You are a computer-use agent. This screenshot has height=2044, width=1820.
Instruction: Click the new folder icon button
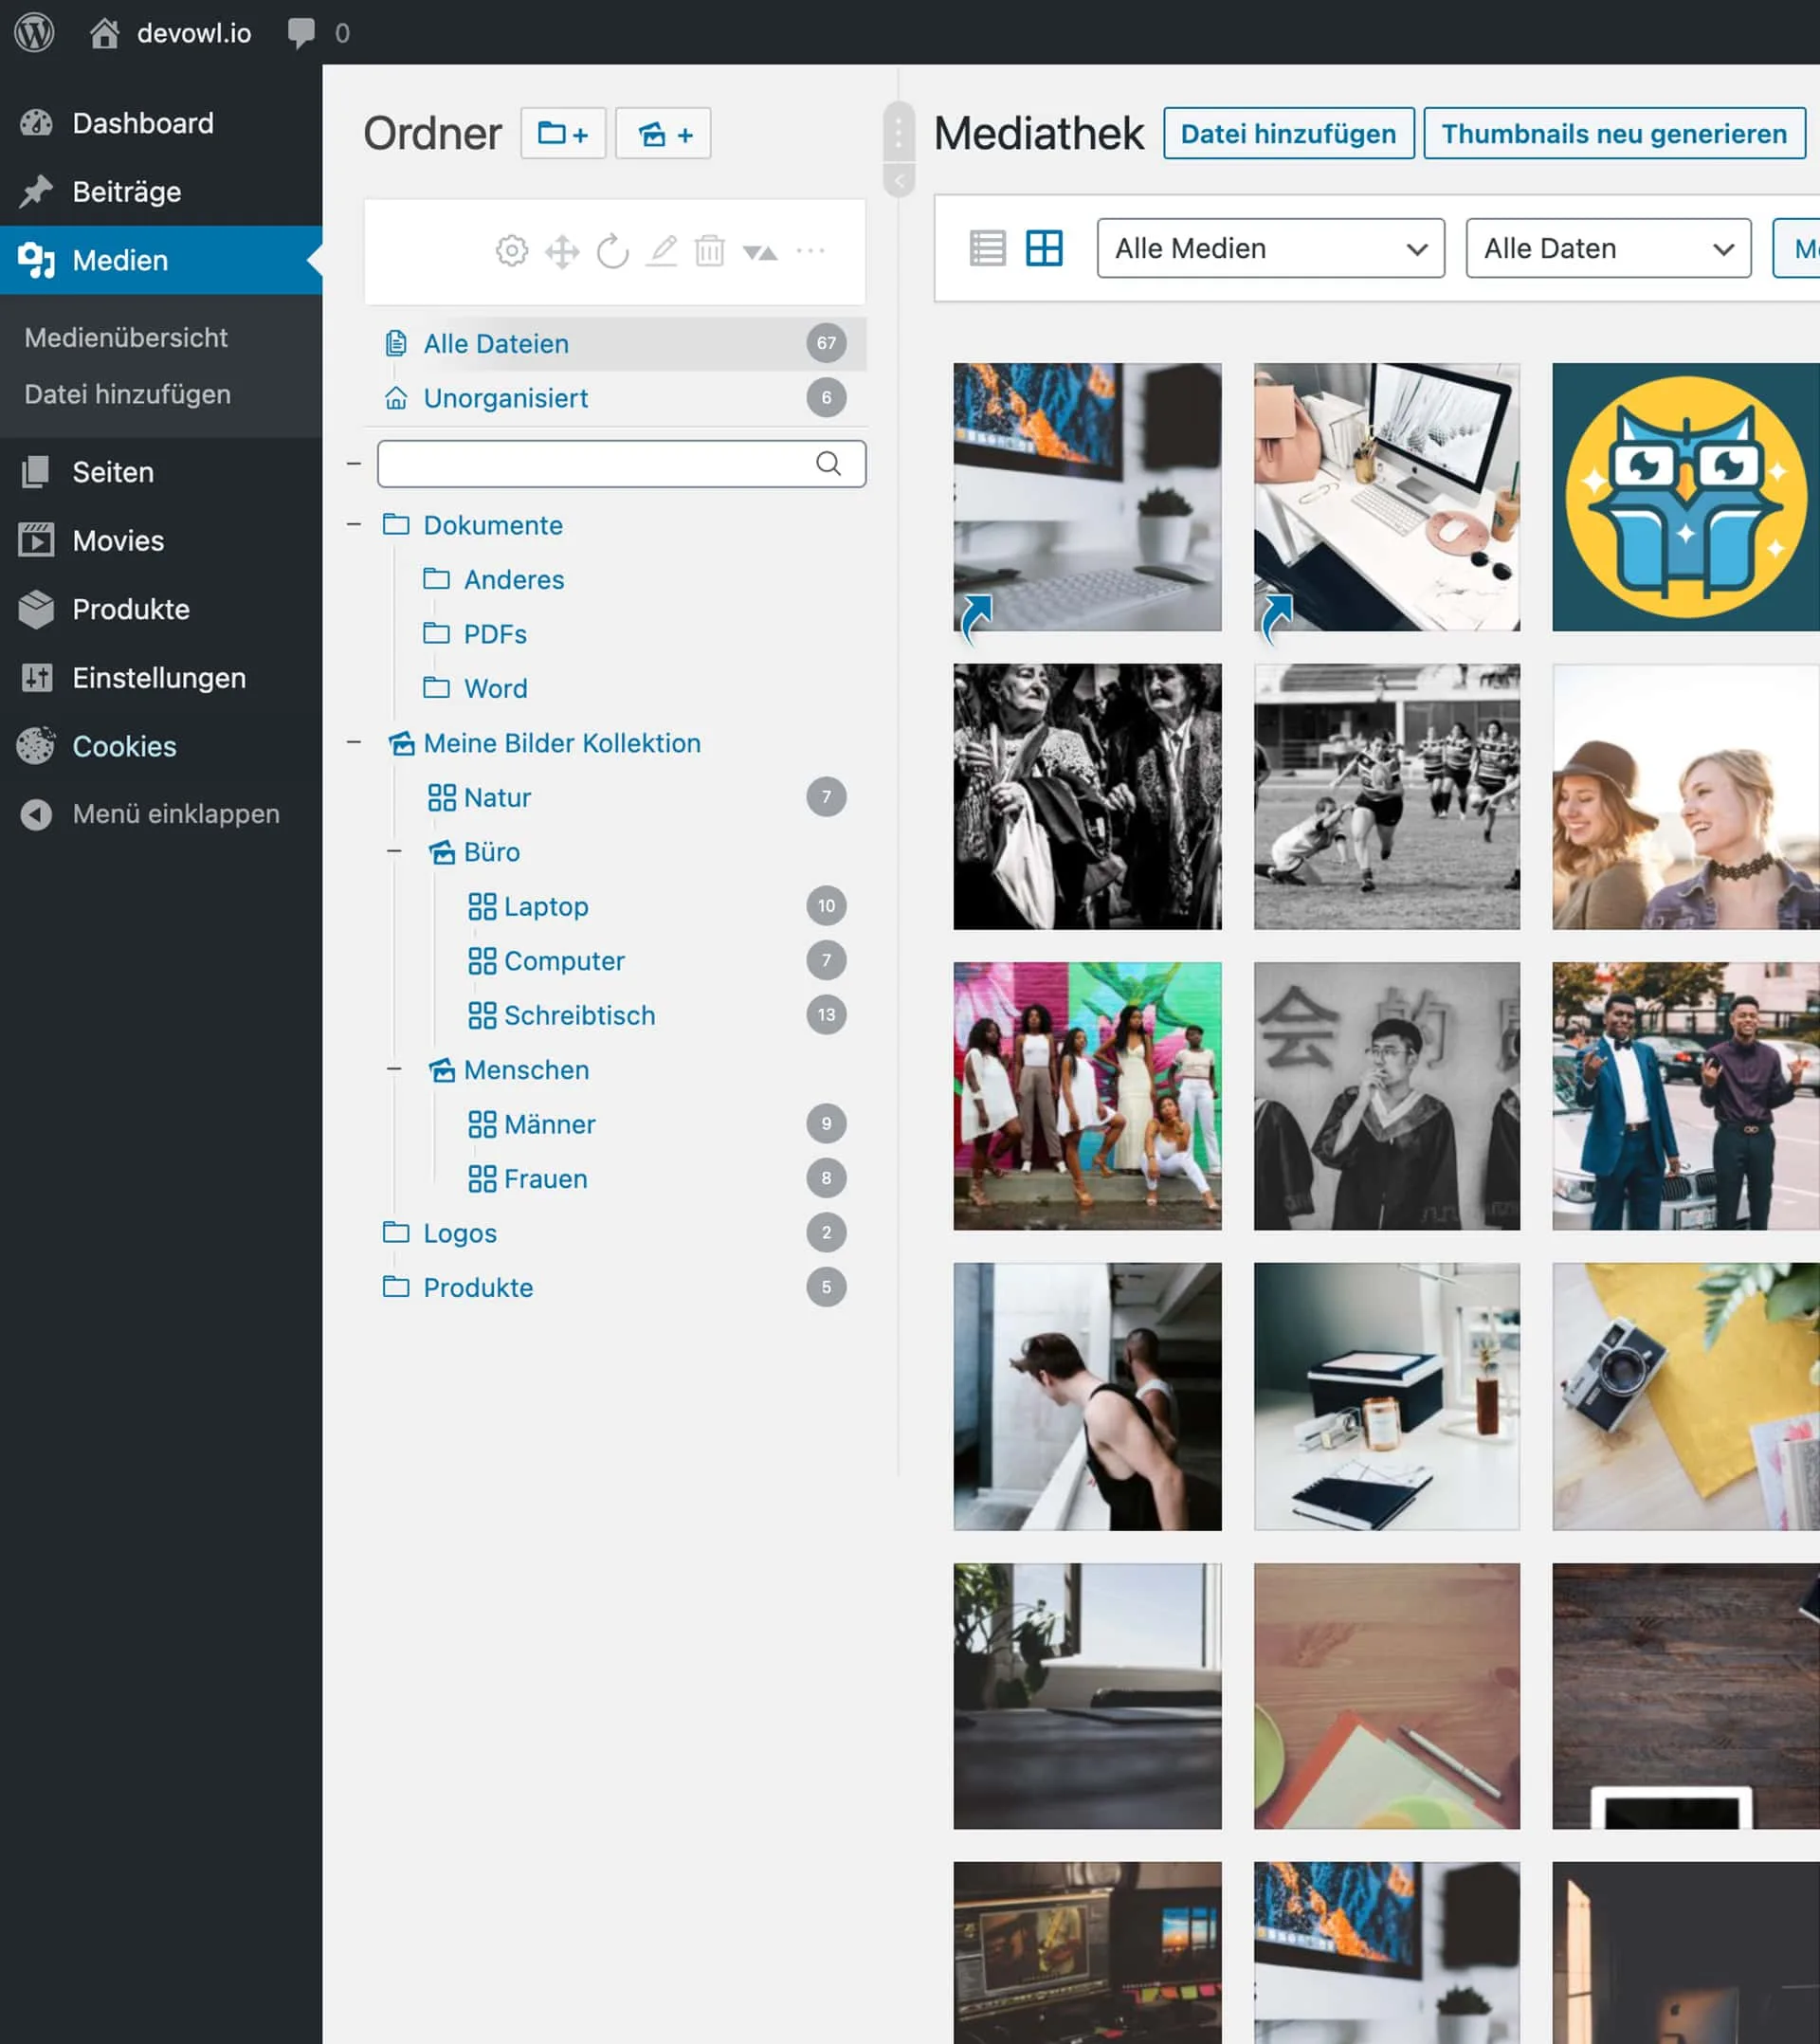pyautogui.click(x=563, y=134)
